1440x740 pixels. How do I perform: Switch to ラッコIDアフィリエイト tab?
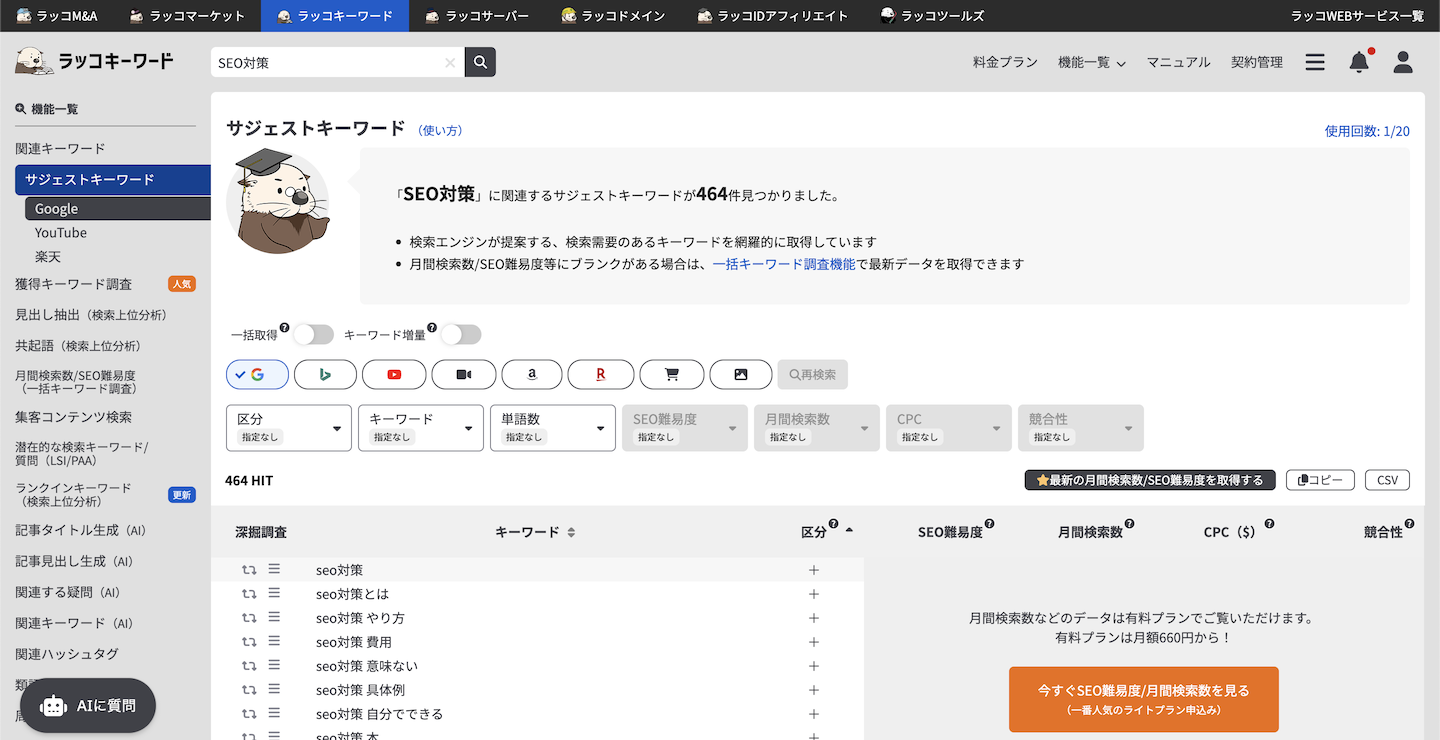[772, 16]
